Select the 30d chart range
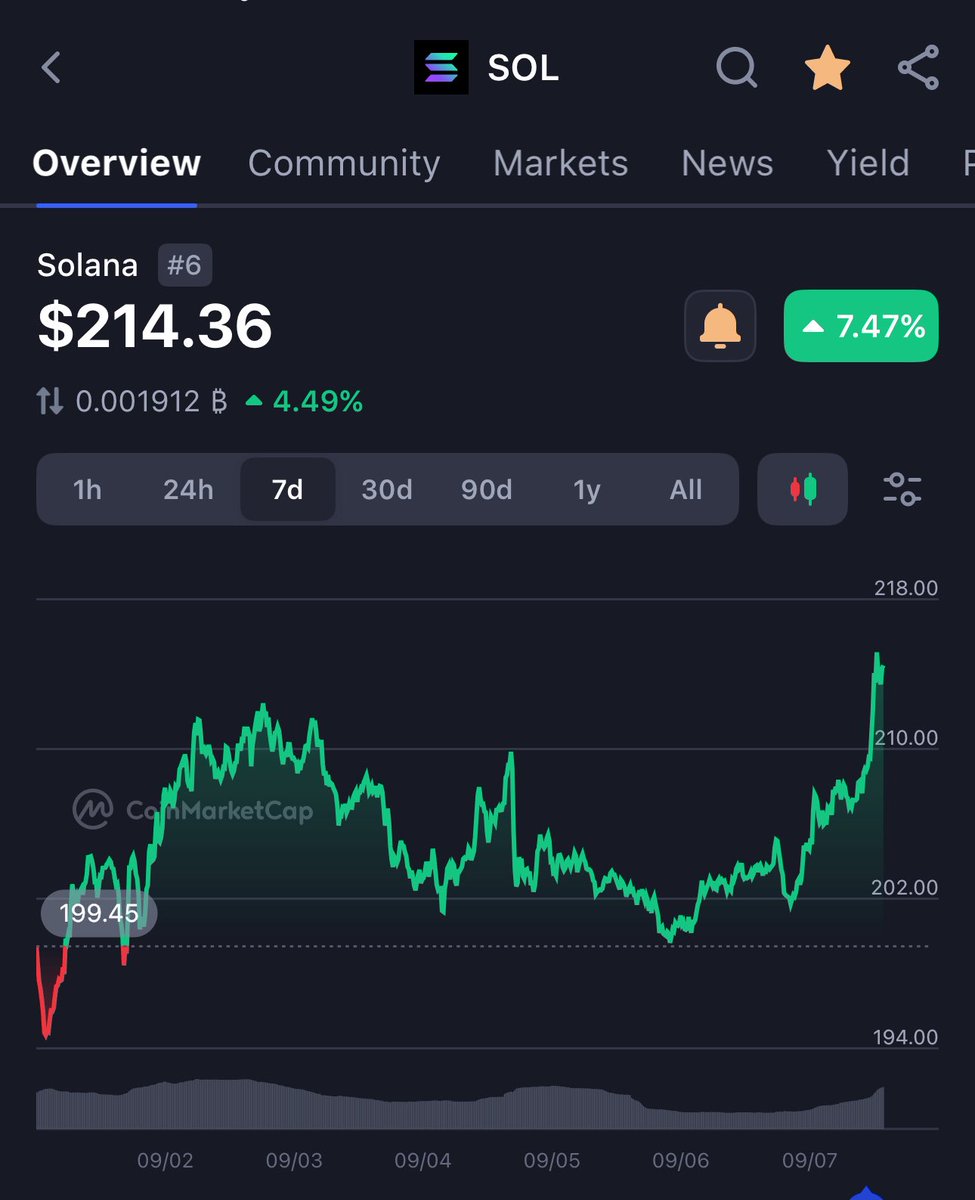975x1200 pixels. 387,490
